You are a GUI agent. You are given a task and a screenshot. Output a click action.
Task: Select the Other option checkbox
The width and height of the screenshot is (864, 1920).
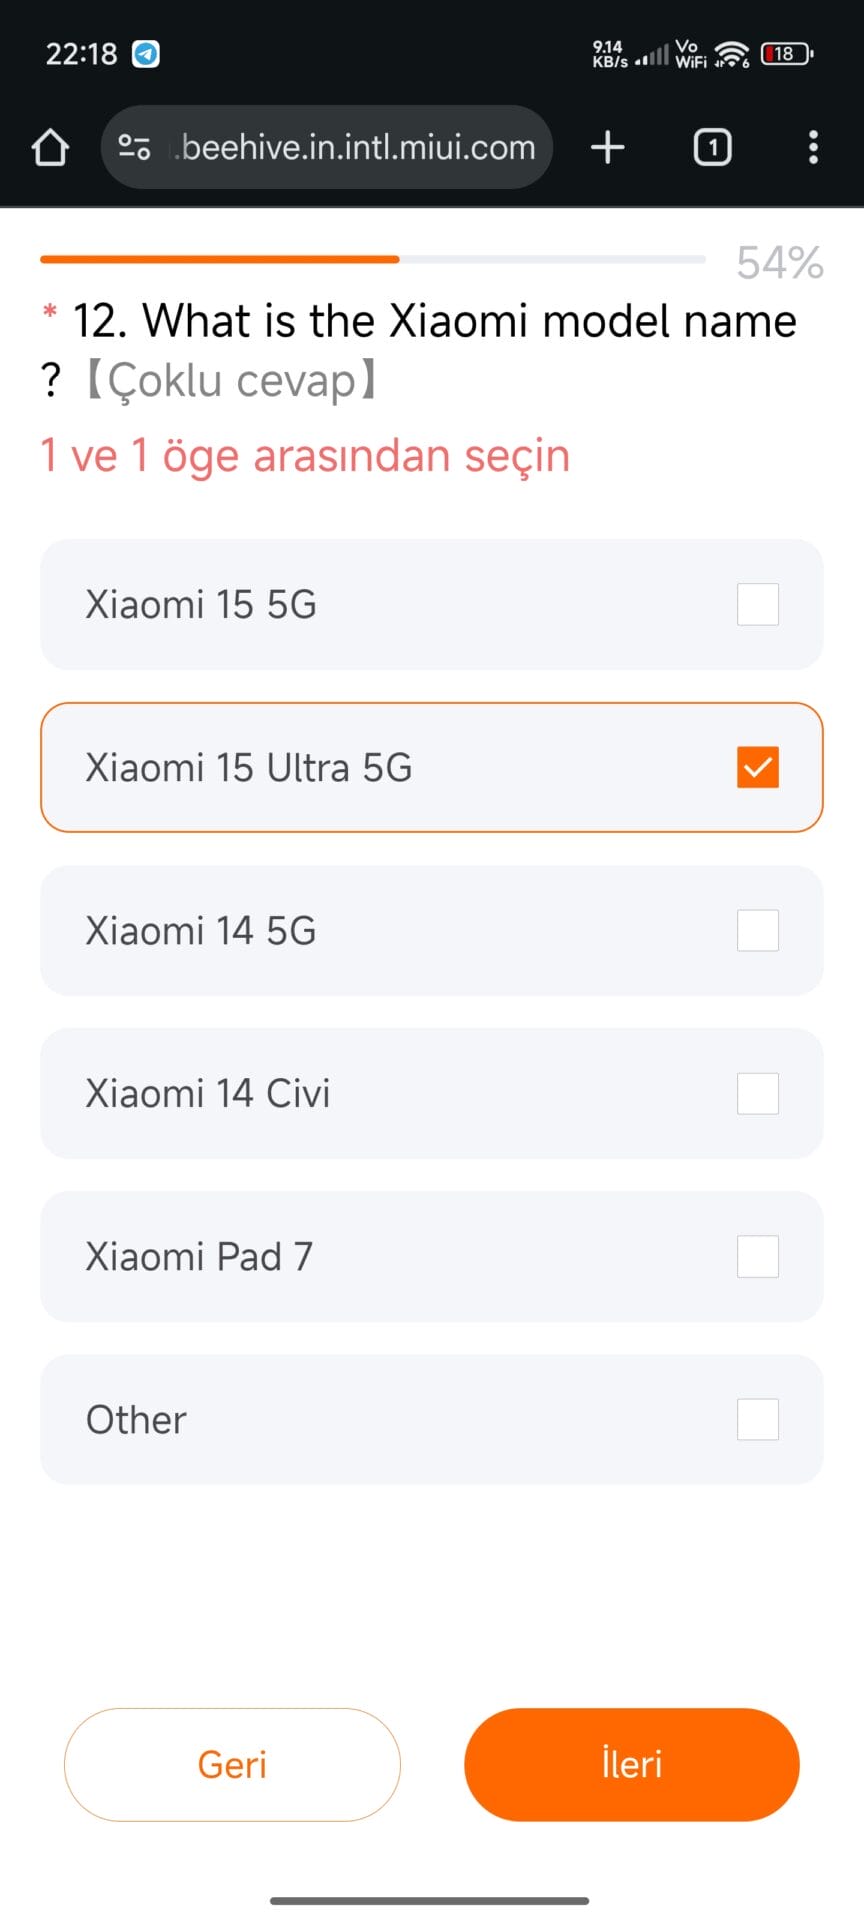[757, 1420]
